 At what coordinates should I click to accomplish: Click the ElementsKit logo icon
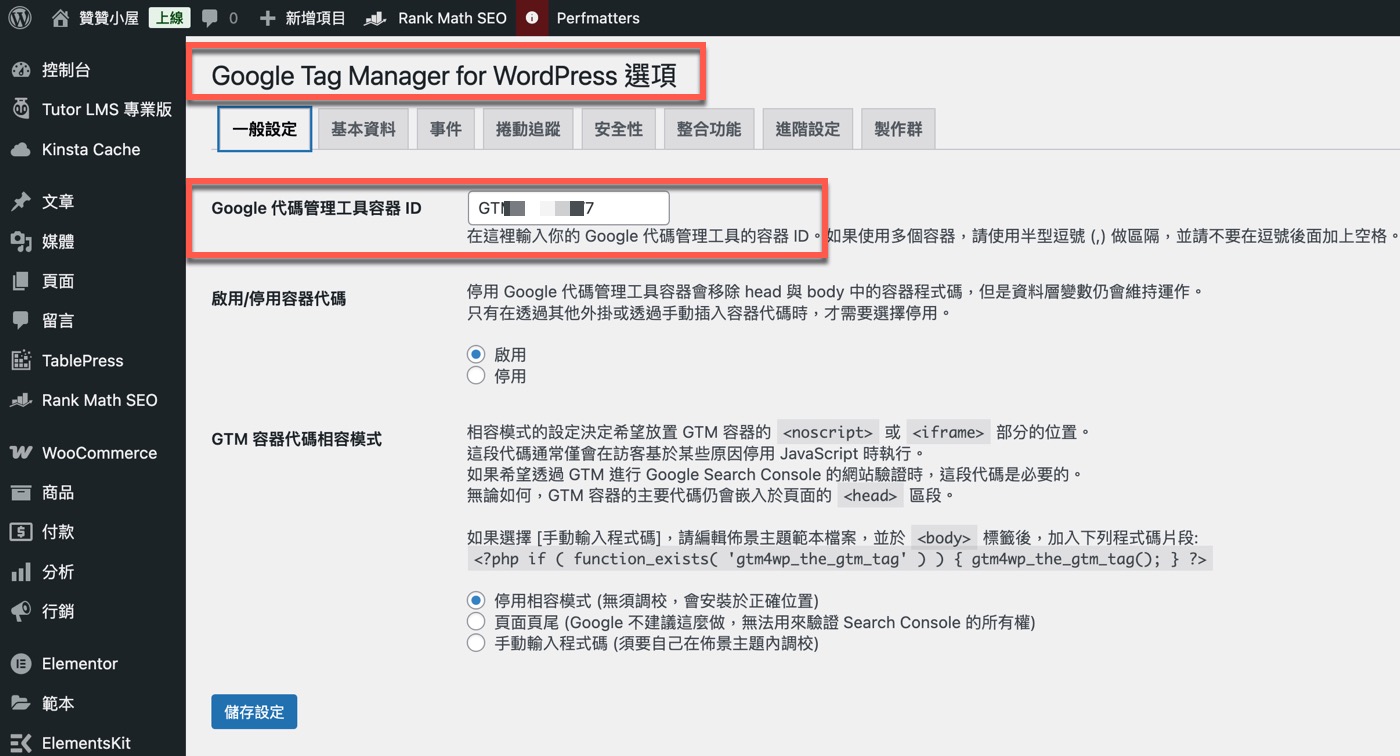coord(21,744)
